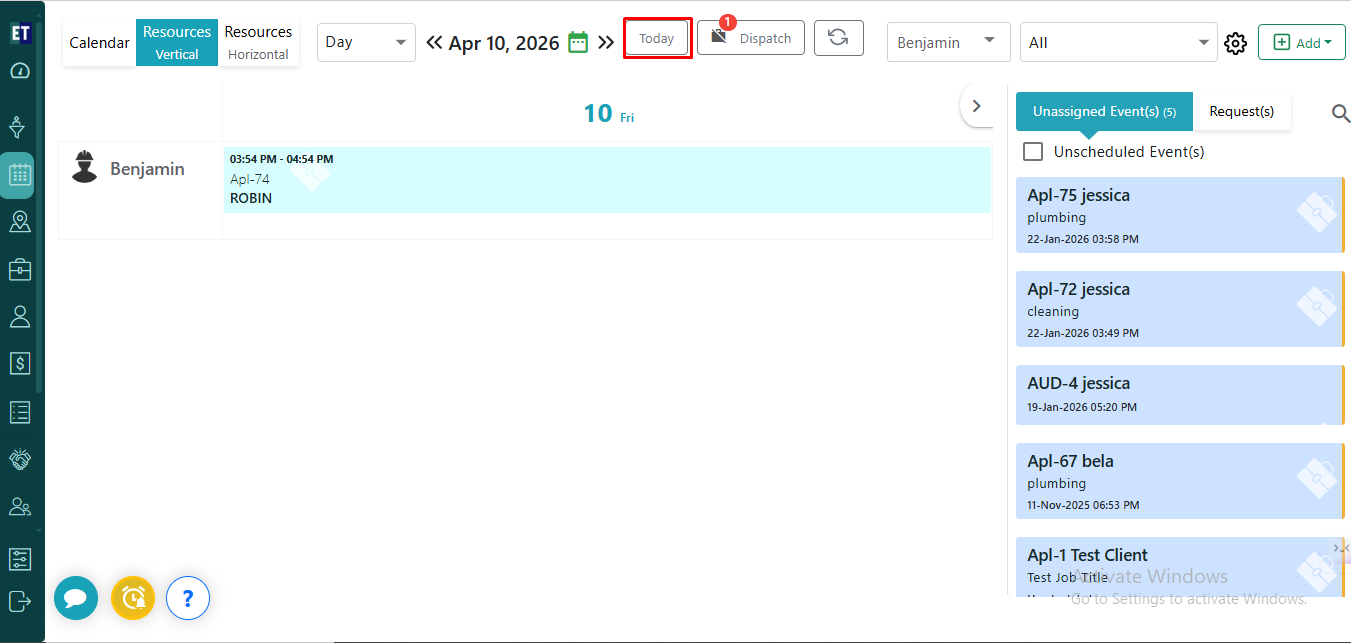Click the refresh calendar icon button
Viewport: 1351px width, 643px height.
[838, 38]
